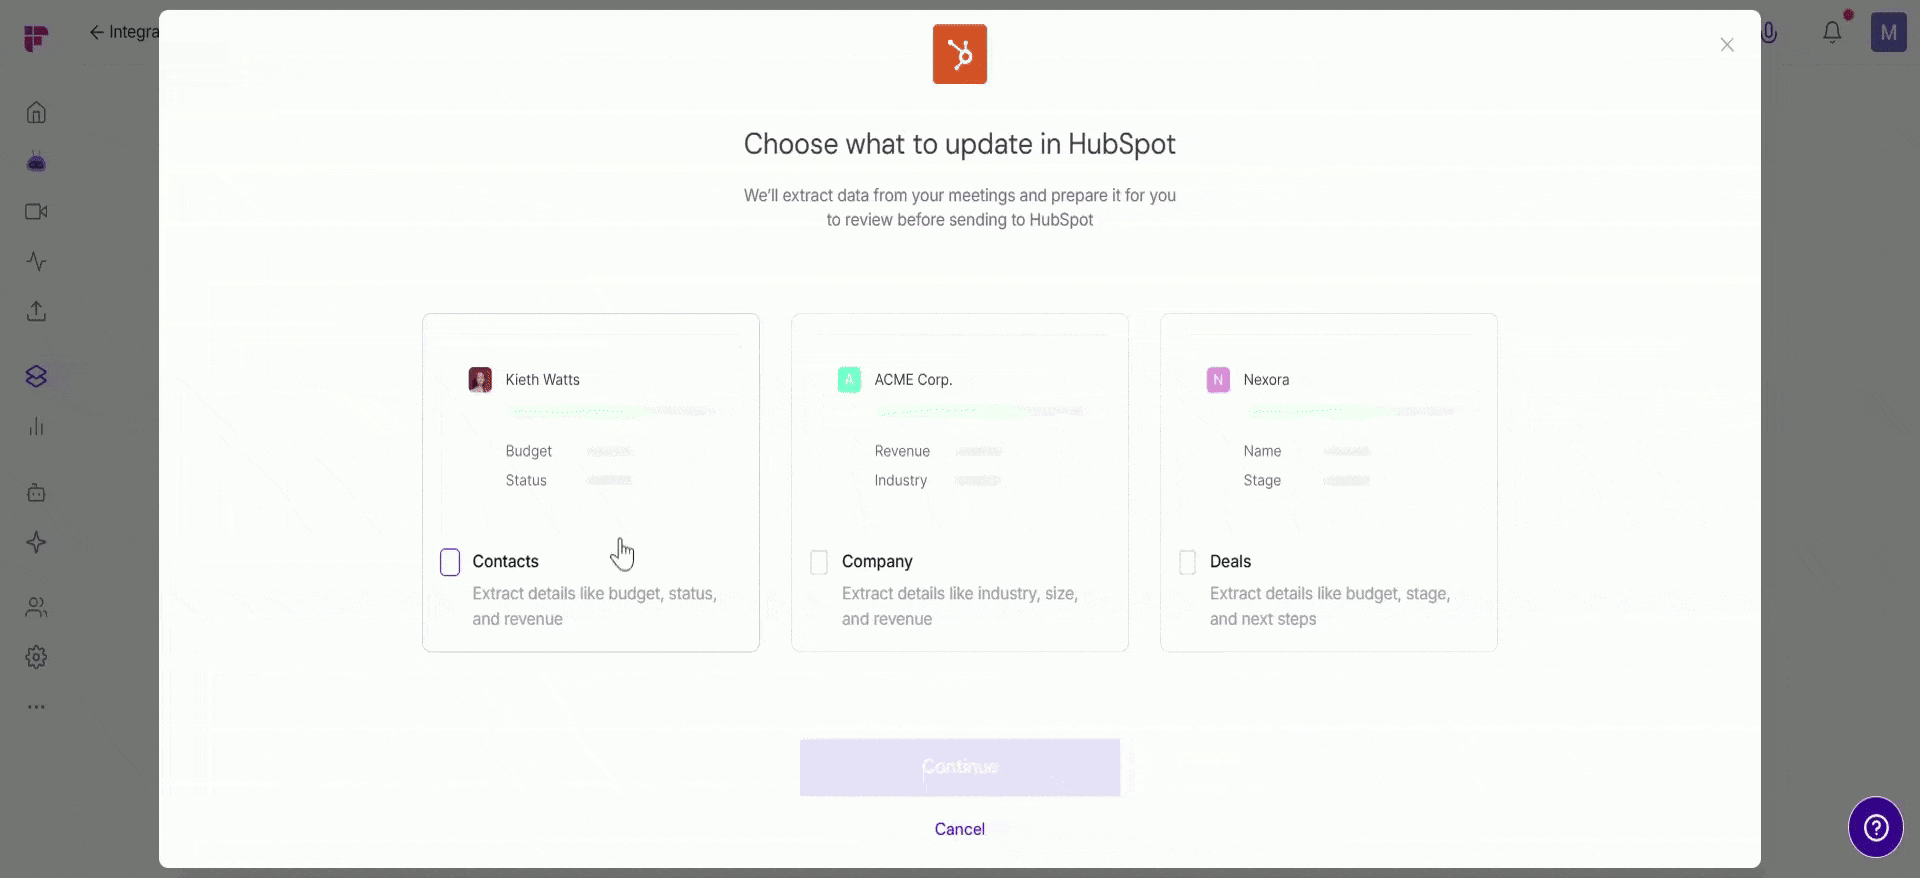Open Home from the sidebar
1920x878 pixels.
[36, 112]
